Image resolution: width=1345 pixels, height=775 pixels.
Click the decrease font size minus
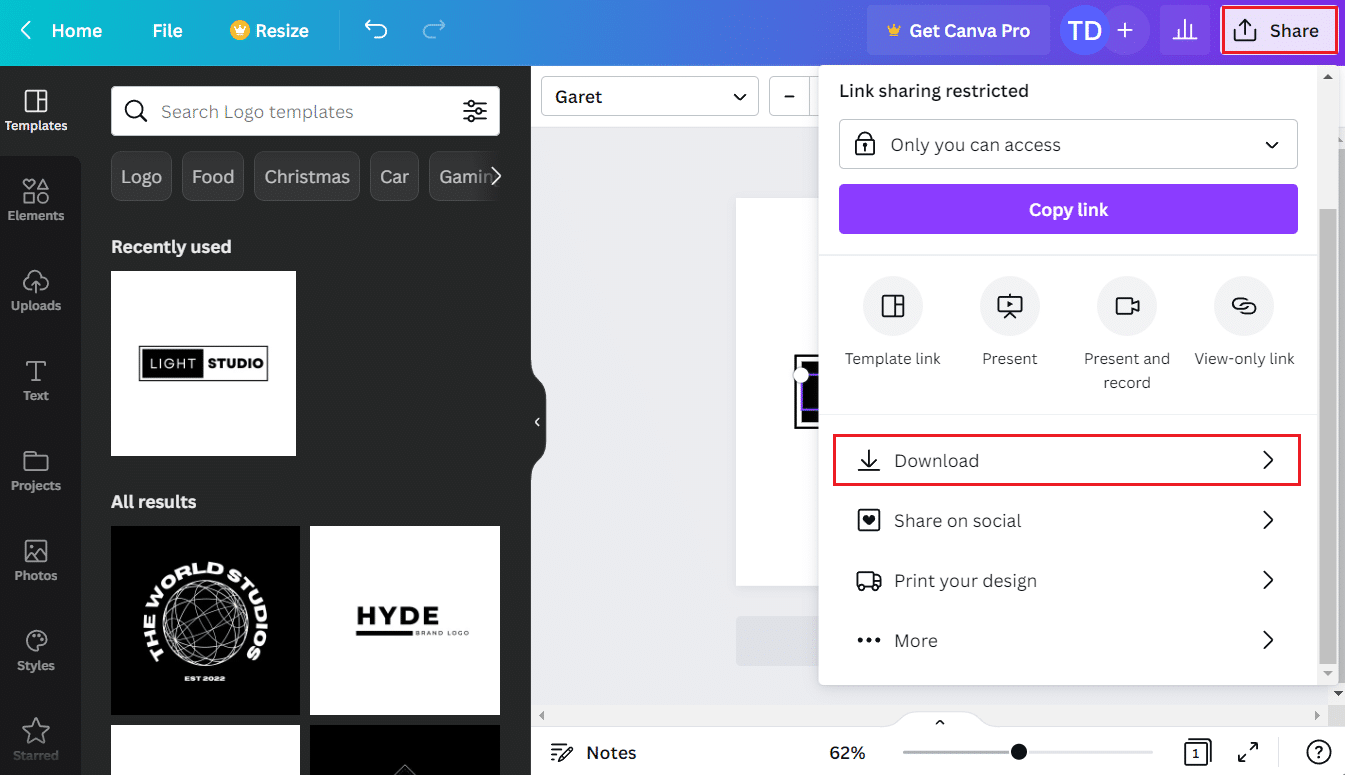[x=790, y=97]
